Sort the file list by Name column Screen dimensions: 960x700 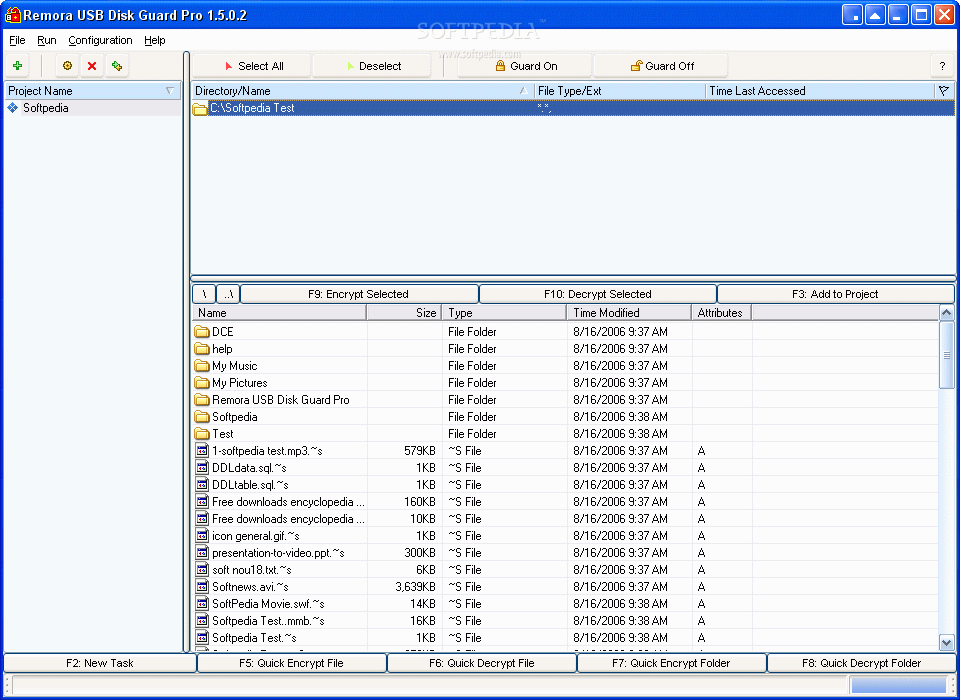point(279,313)
